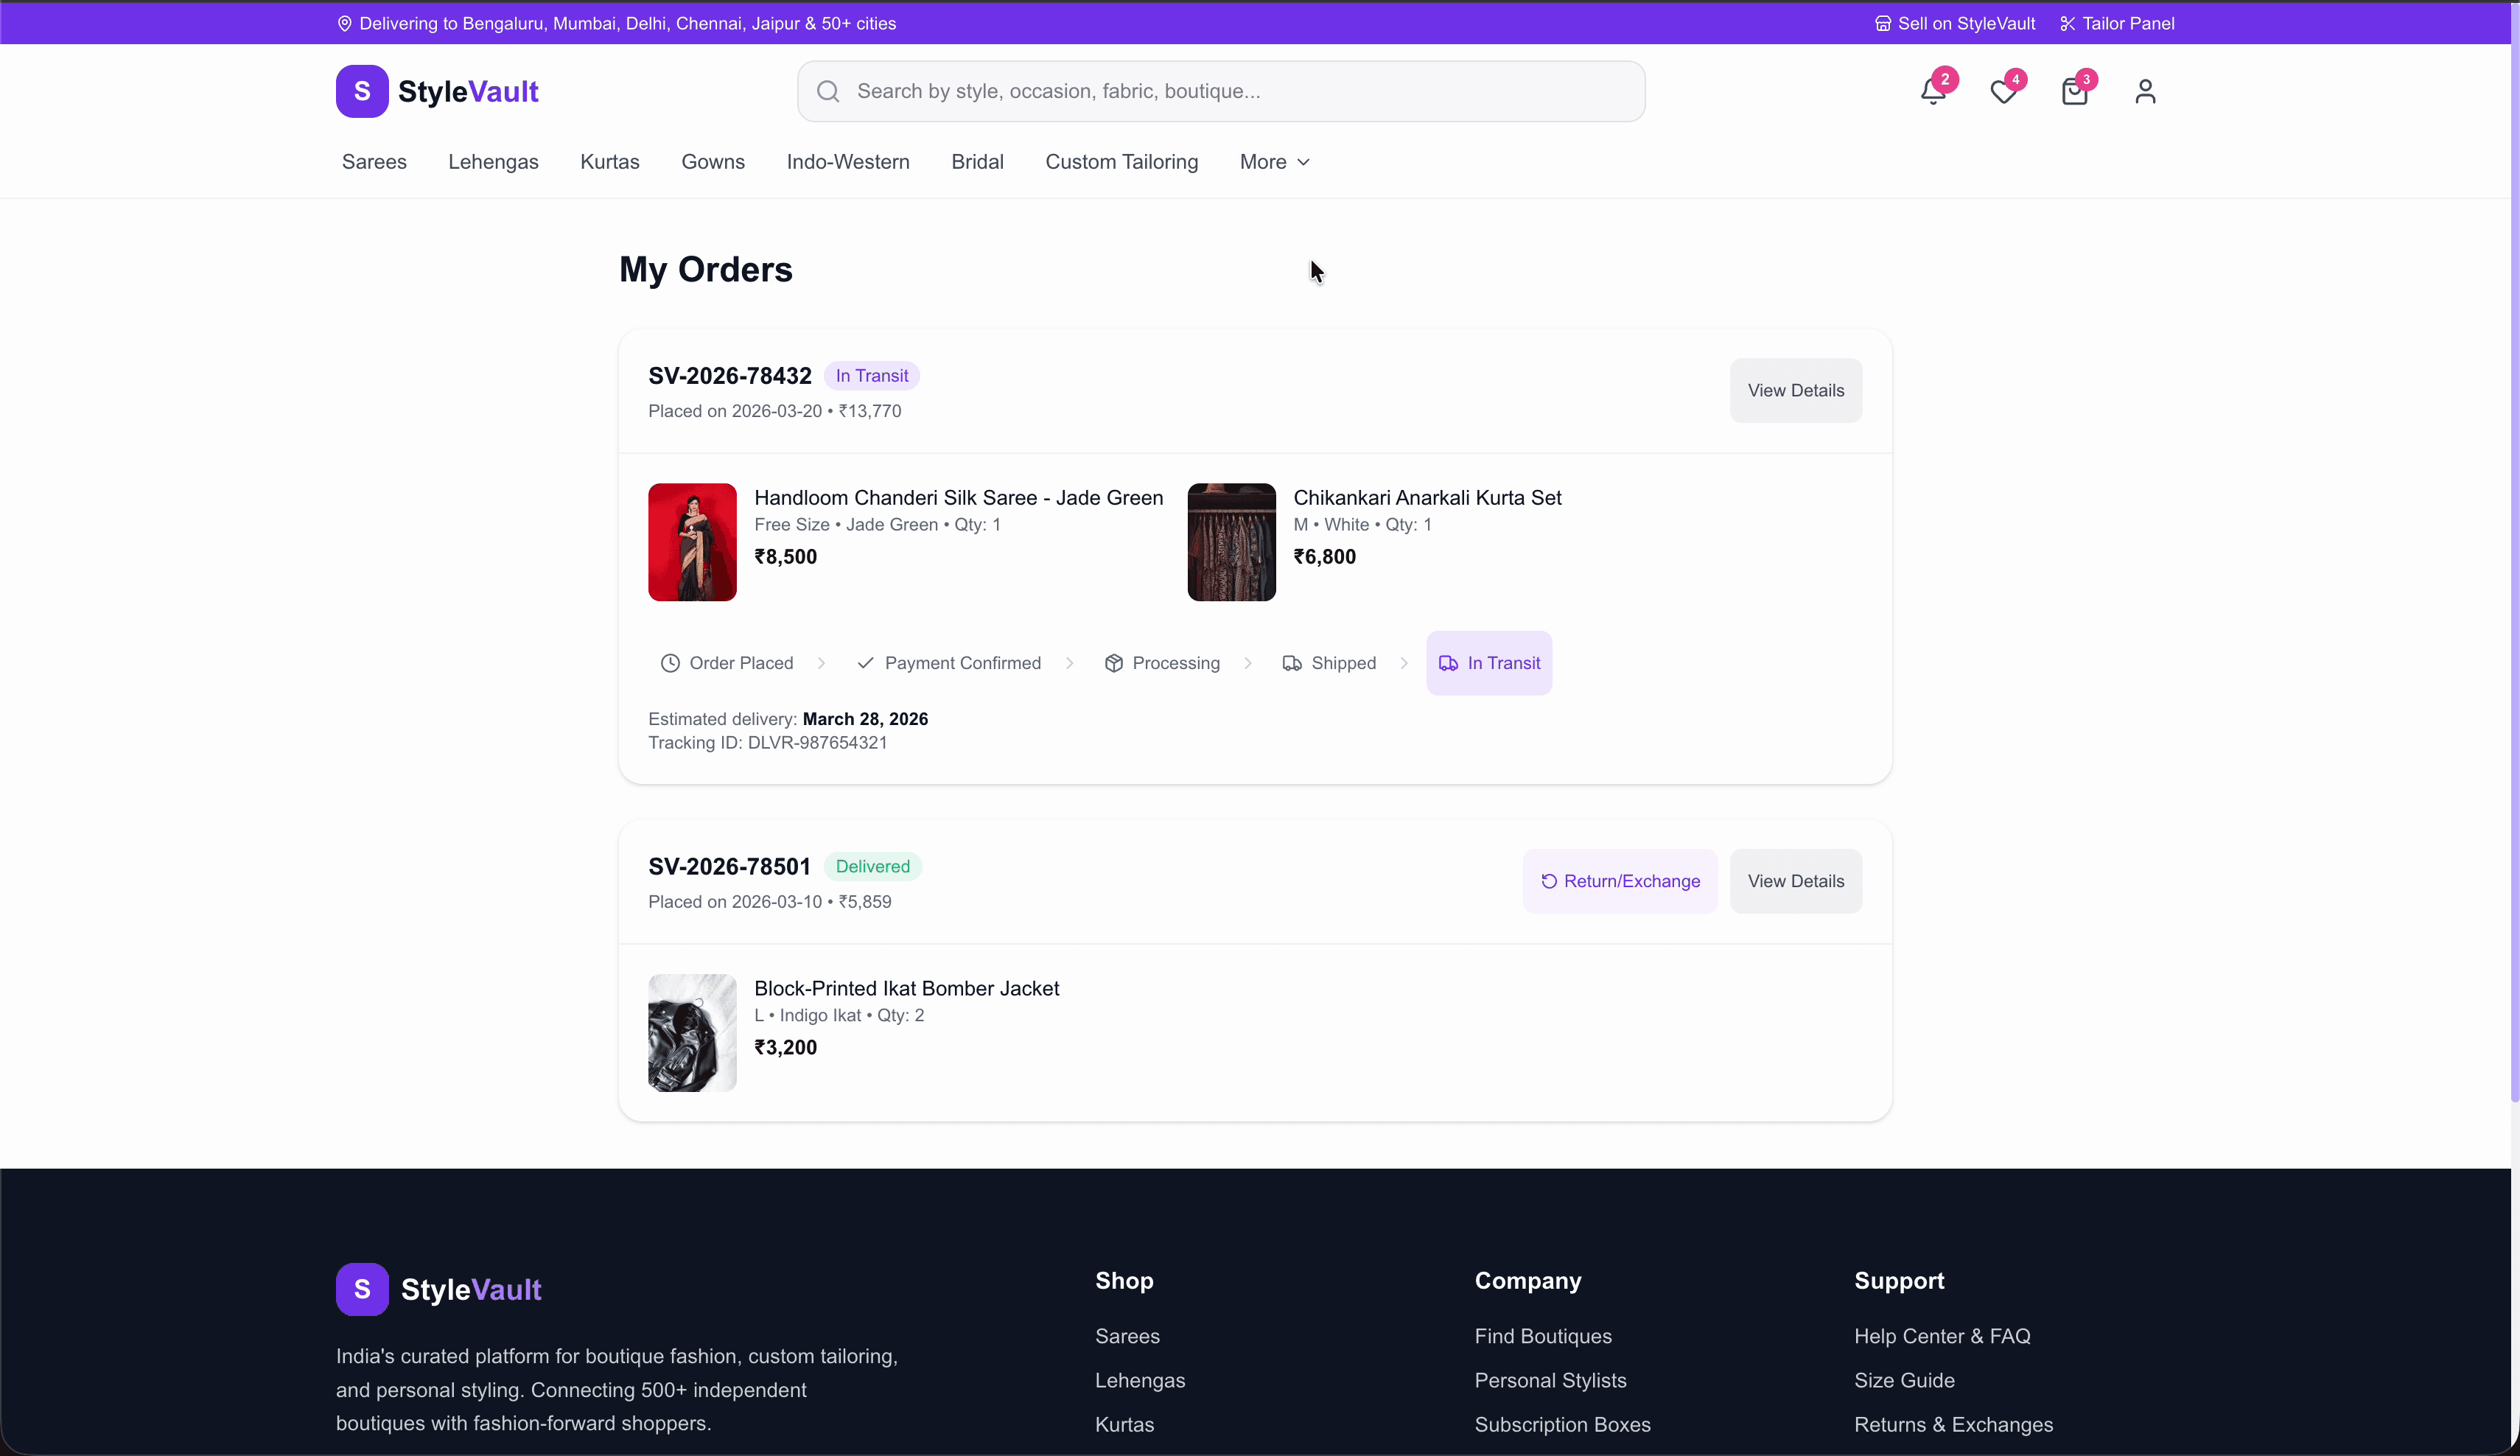Open the user account icon
This screenshot has width=2520, height=1456.
click(2145, 92)
